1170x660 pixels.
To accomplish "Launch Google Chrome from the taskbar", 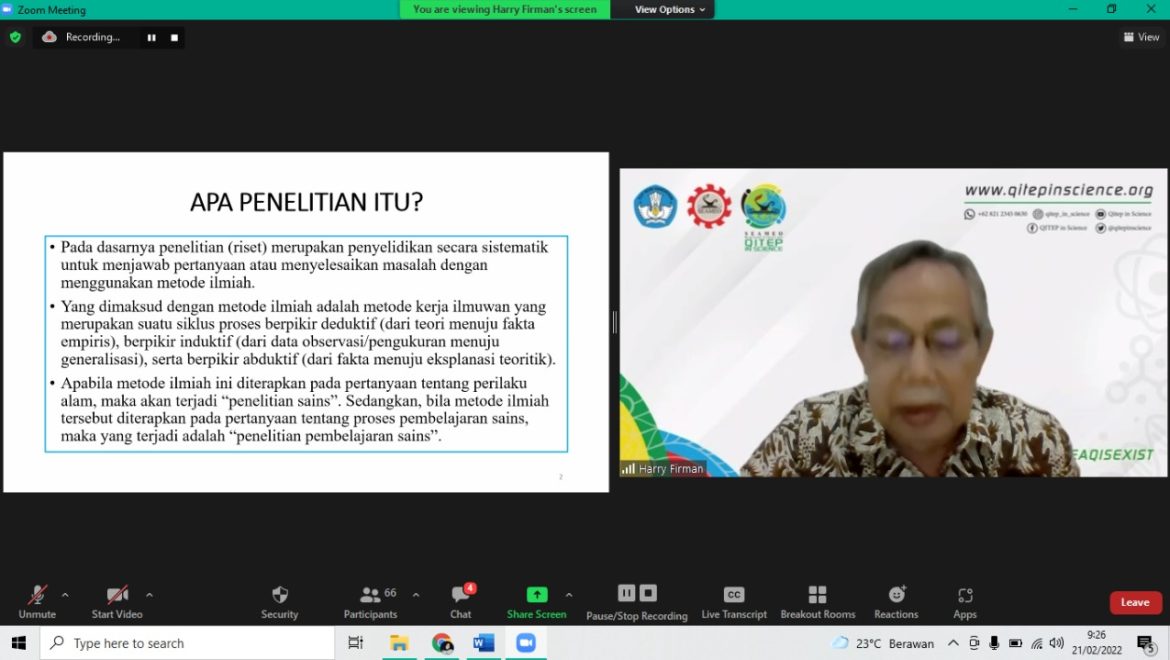I will tap(441, 643).
